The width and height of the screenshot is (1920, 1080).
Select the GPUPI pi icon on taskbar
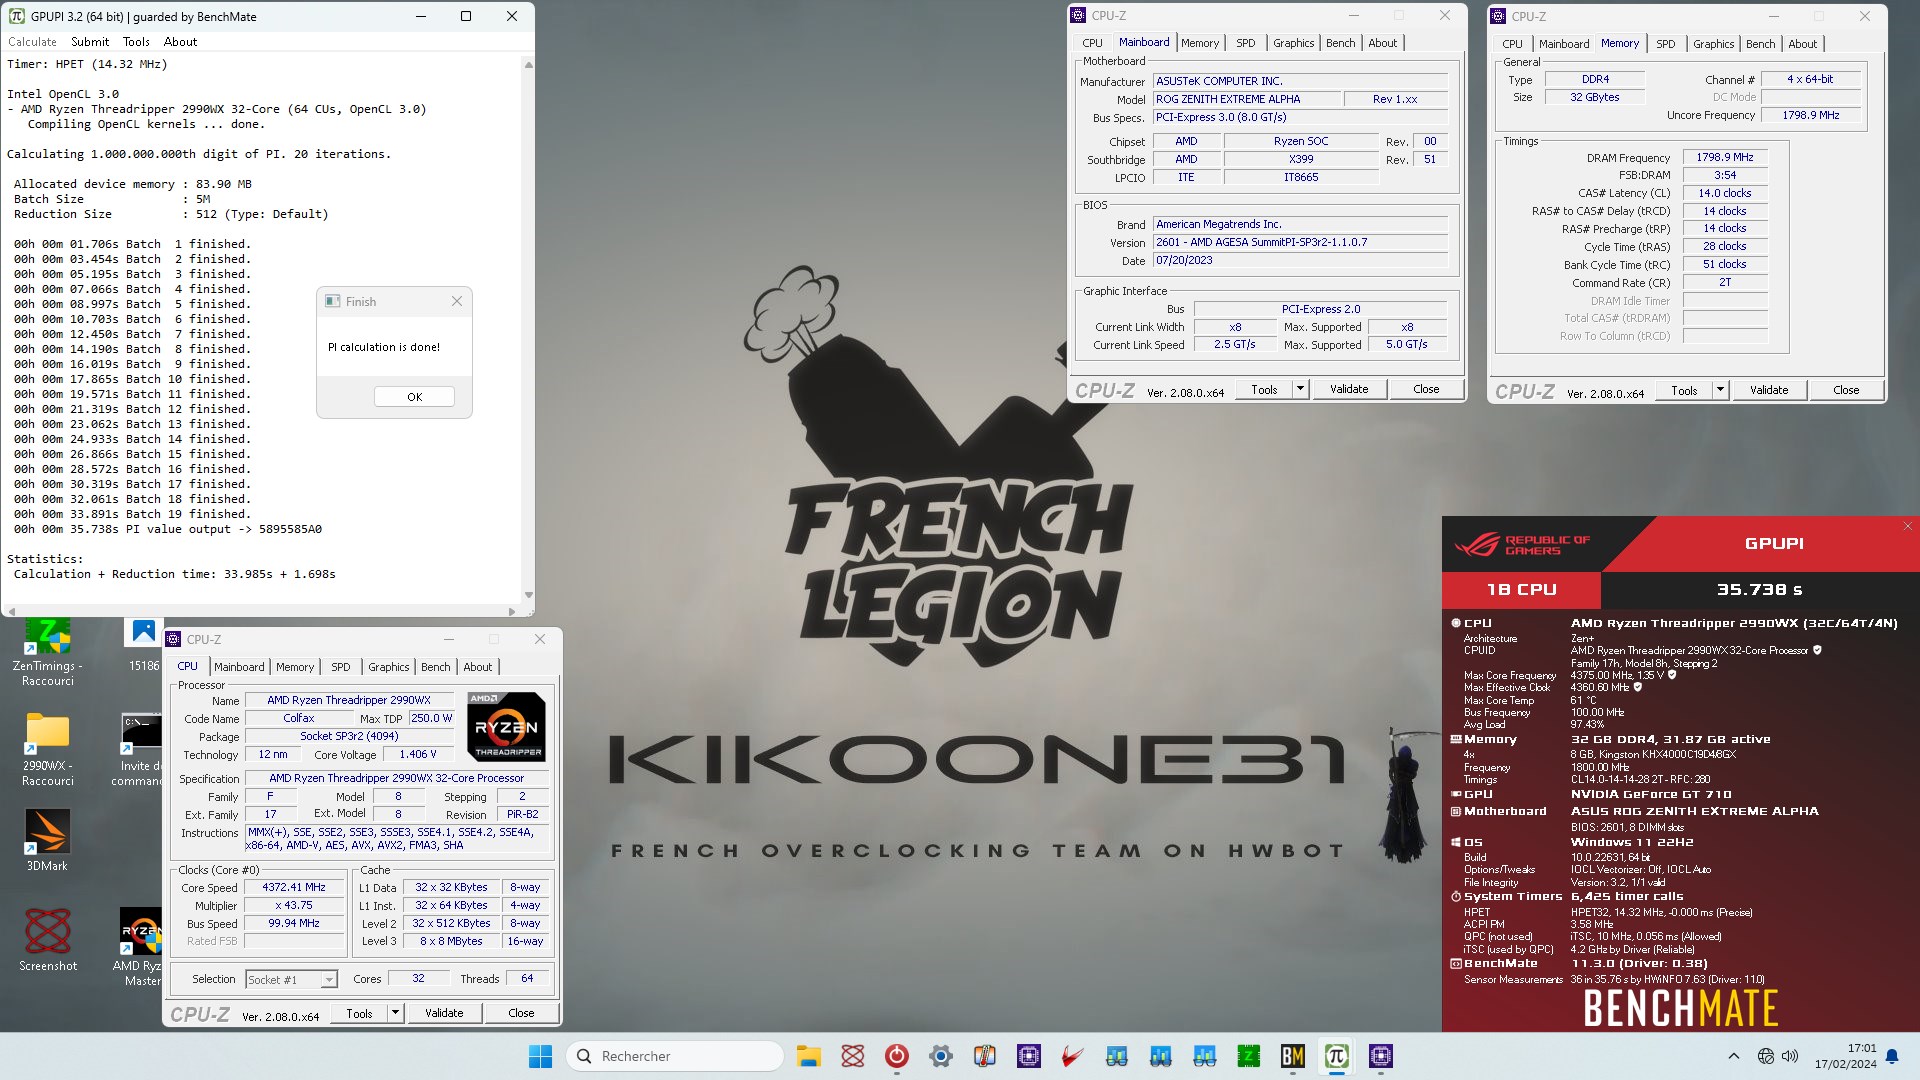click(1337, 1056)
